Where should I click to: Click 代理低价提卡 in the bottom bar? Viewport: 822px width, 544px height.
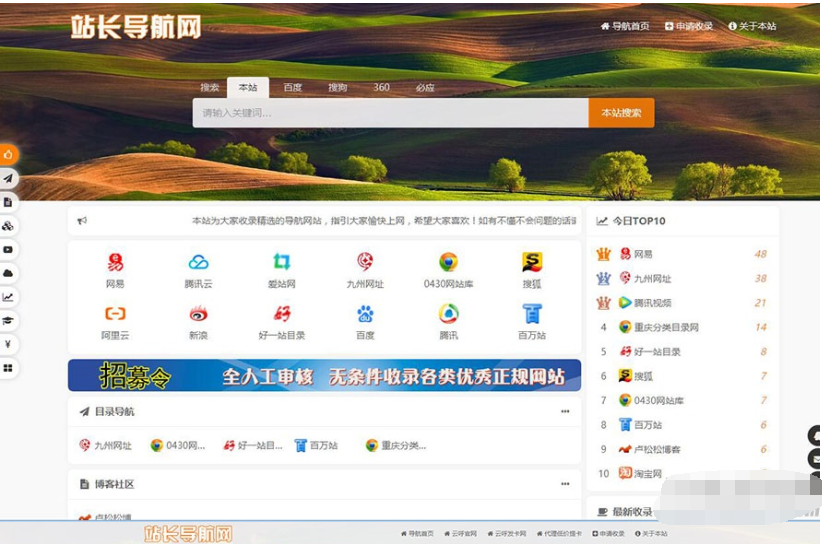click(x=559, y=534)
